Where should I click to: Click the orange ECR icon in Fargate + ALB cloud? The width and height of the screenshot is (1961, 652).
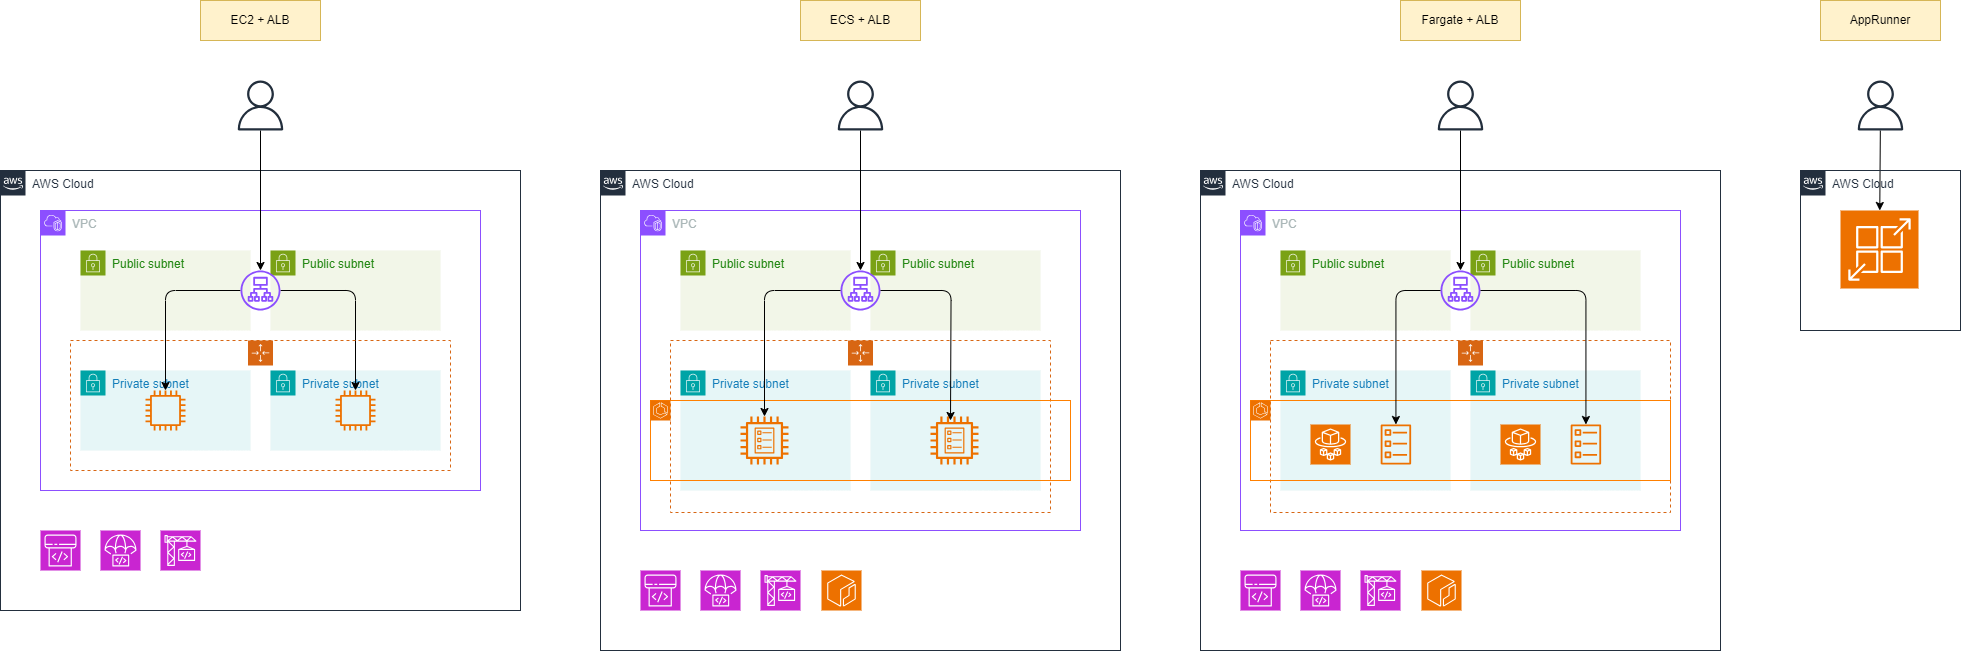[1441, 591]
